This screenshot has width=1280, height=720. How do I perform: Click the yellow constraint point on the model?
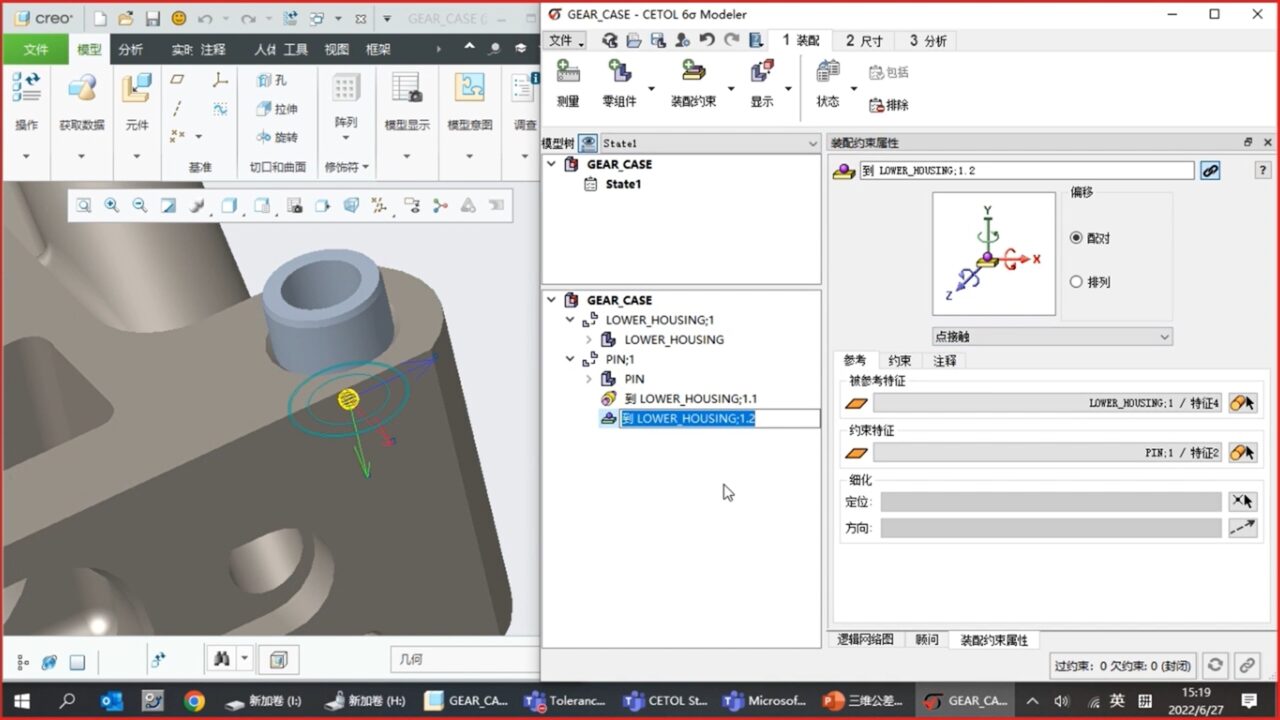click(x=349, y=400)
